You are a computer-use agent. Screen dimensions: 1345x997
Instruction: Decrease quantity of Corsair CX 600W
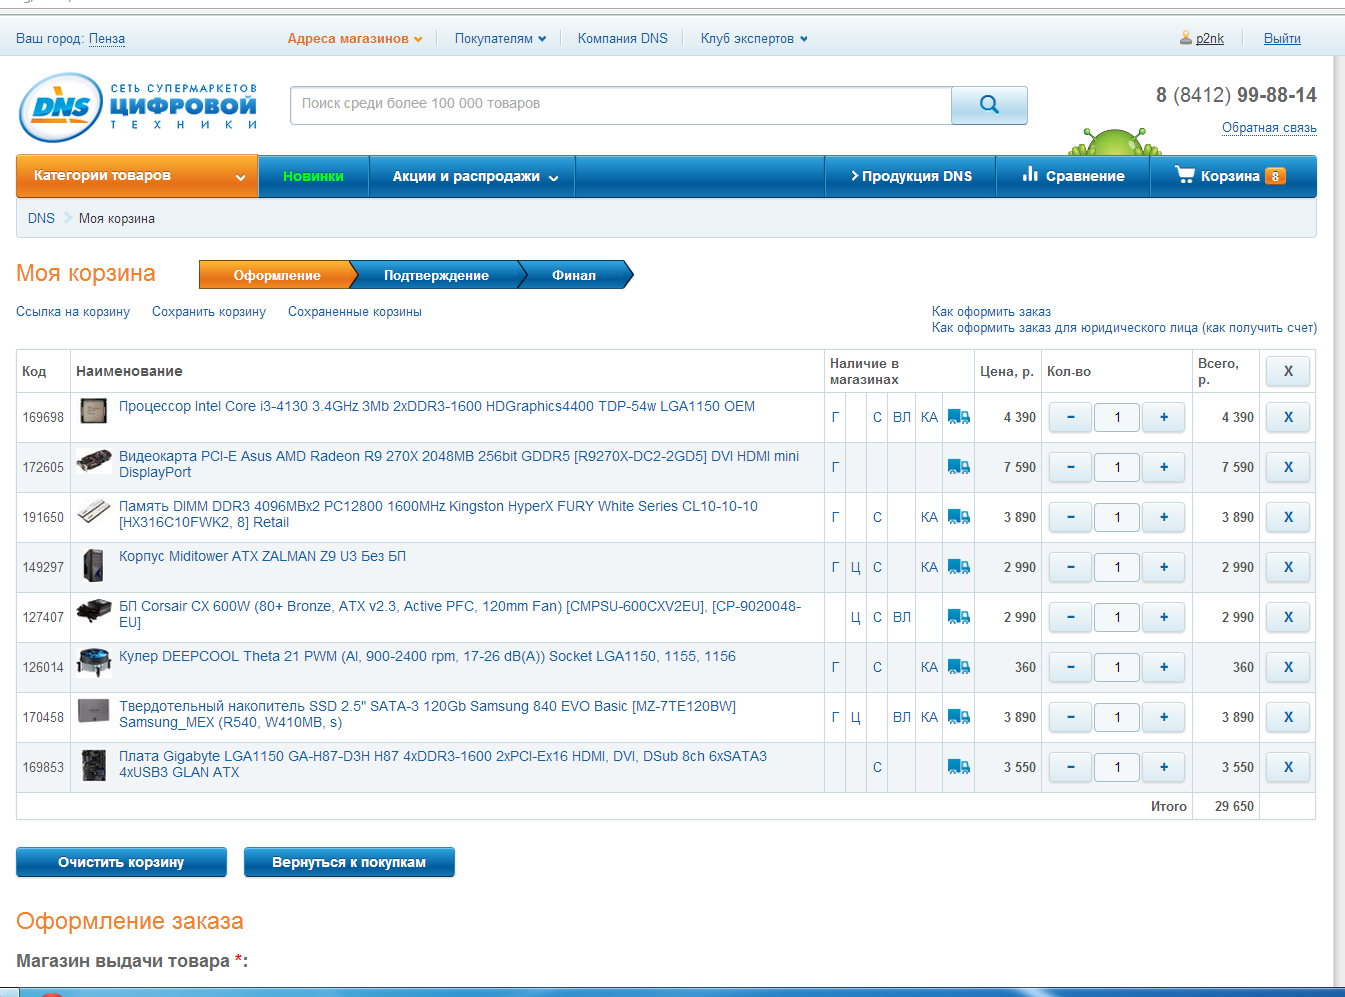(1070, 617)
